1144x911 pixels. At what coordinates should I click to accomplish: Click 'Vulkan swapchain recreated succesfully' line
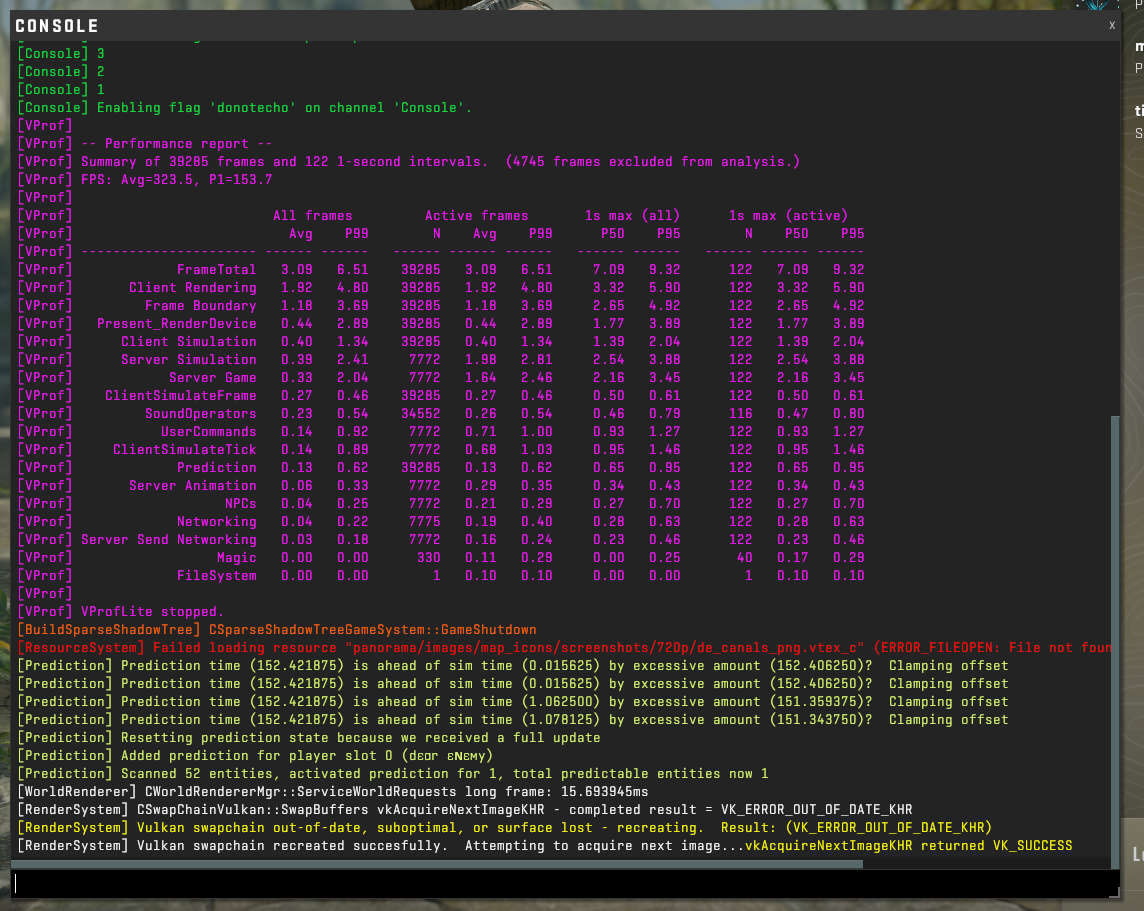544,846
